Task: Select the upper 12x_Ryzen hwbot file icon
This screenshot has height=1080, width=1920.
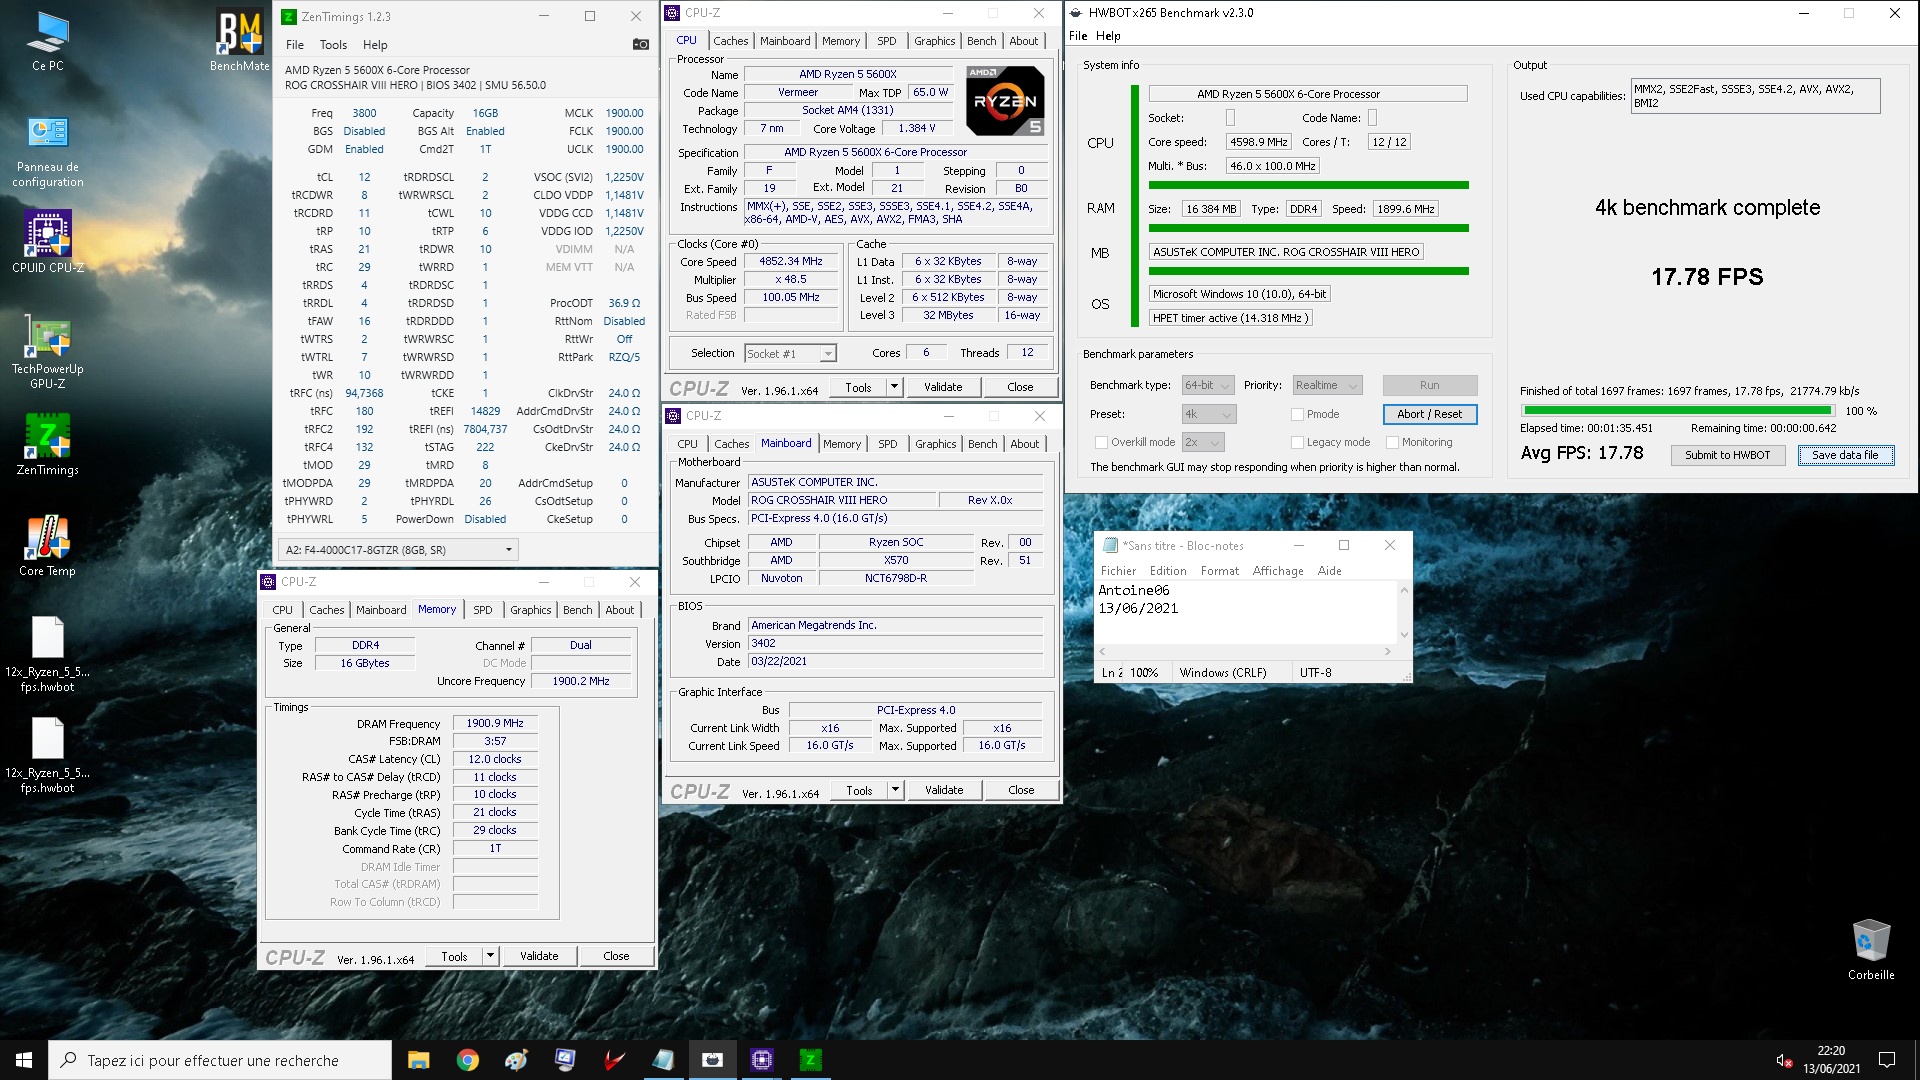Action: click(47, 653)
